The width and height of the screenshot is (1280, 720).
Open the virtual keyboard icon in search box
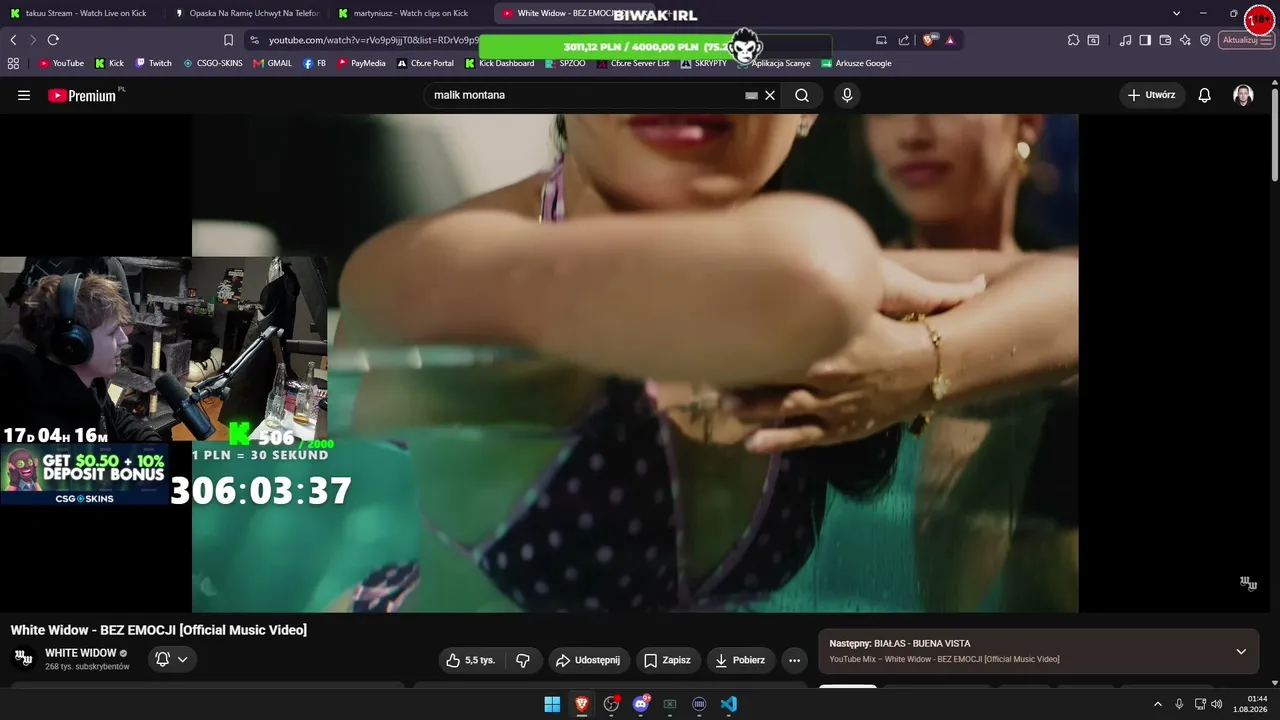(751, 95)
